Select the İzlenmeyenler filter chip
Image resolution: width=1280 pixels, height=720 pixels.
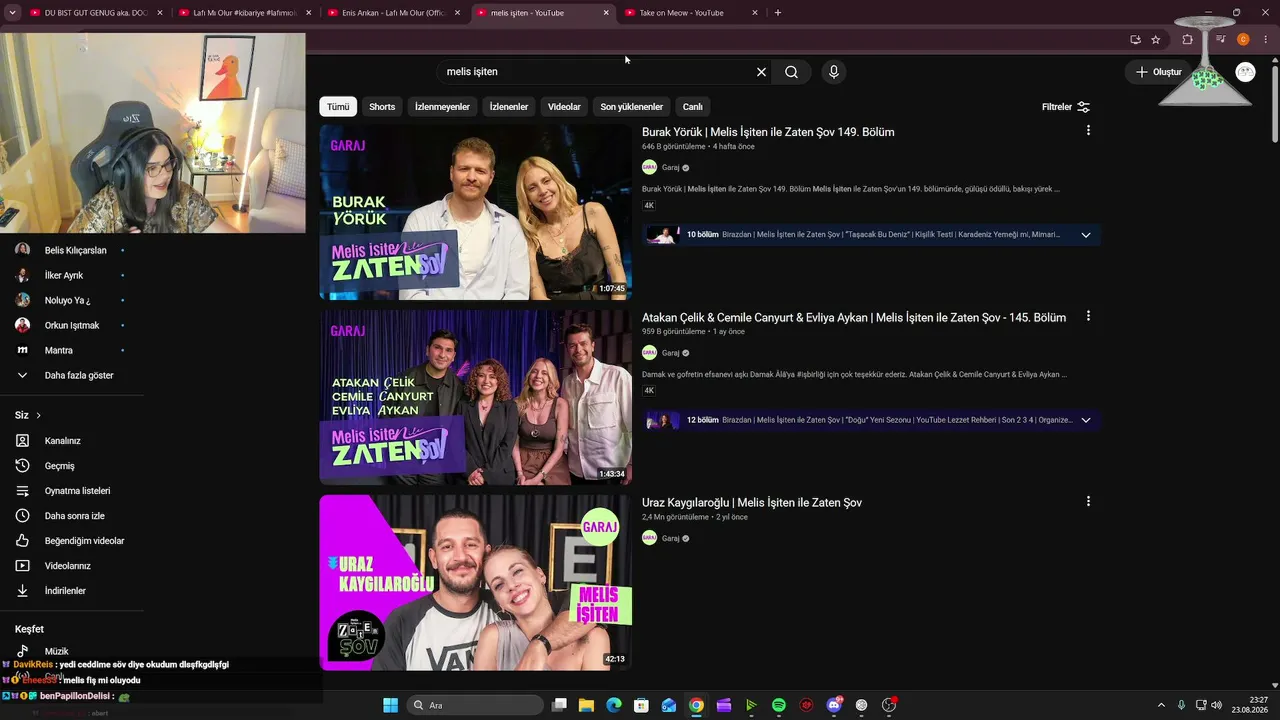(442, 107)
